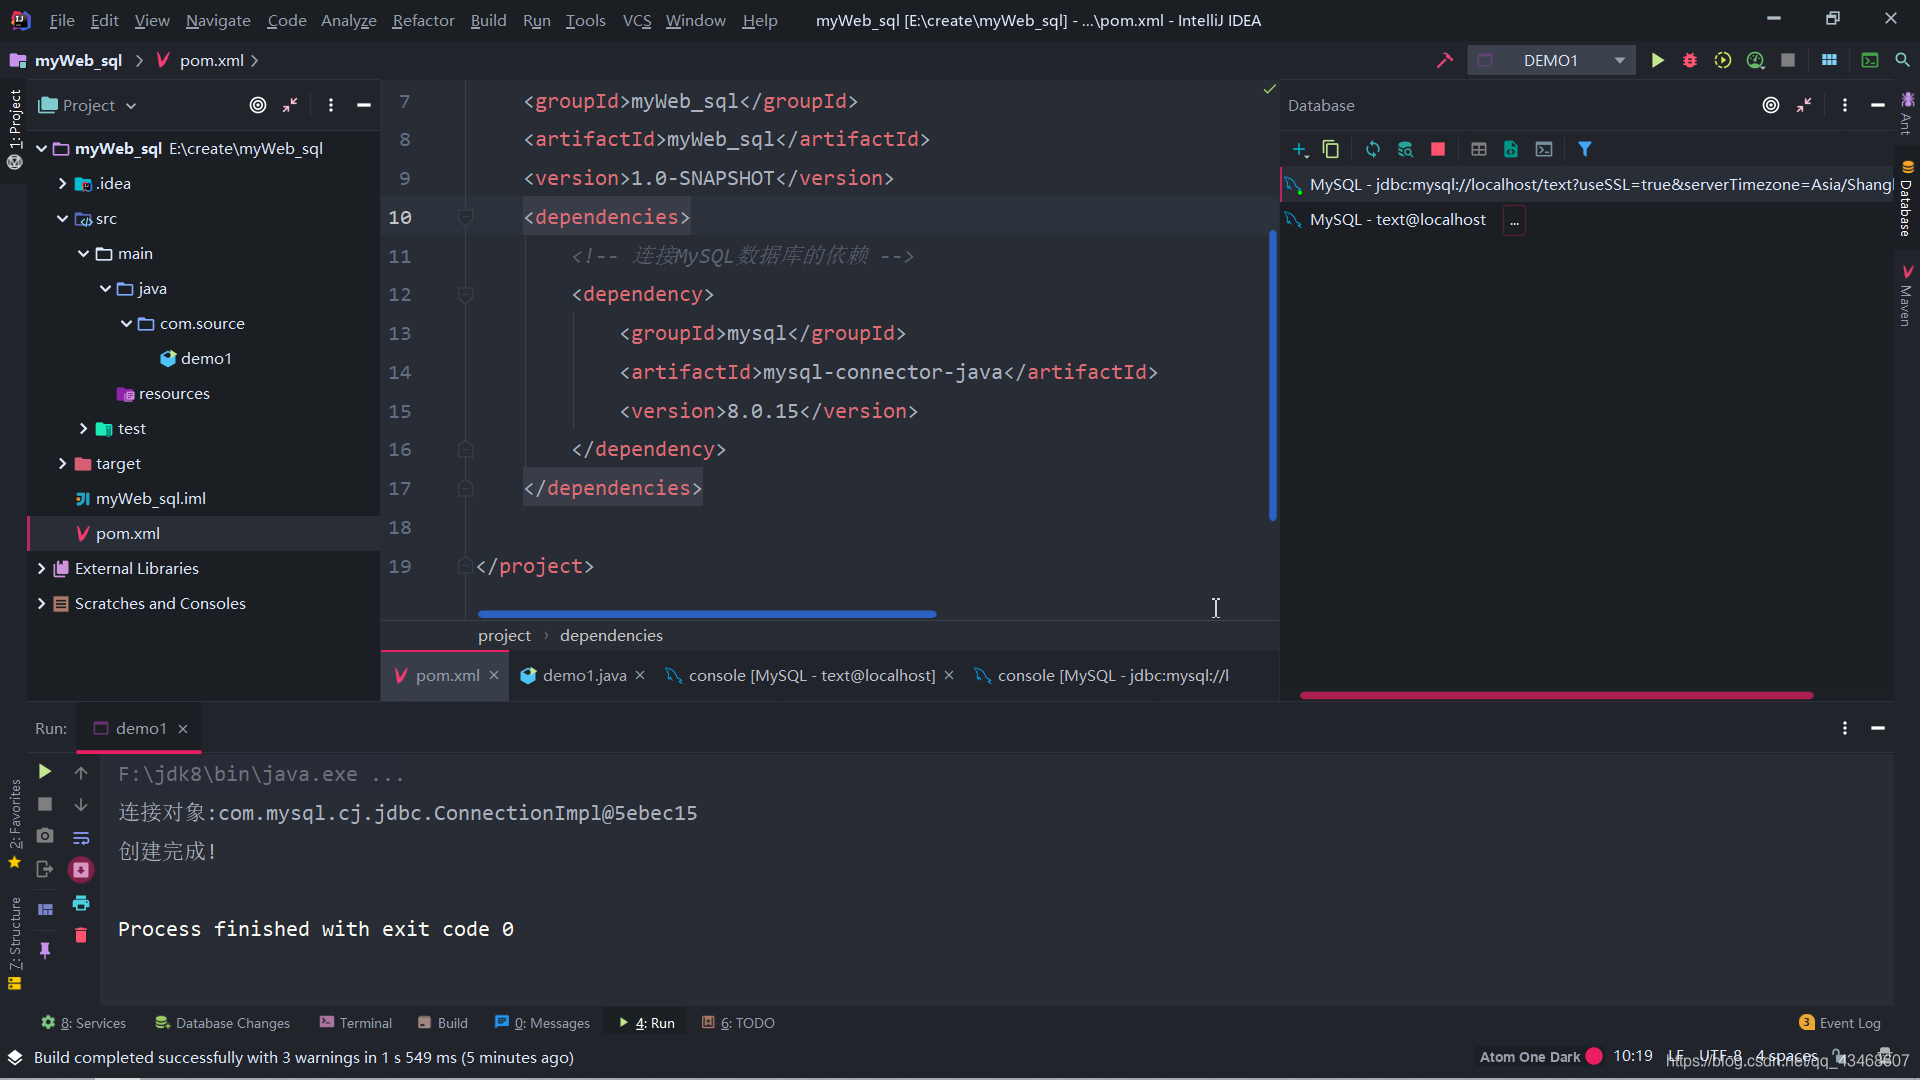
Task: Disconnect database using red stop icon
Action: (1438, 149)
